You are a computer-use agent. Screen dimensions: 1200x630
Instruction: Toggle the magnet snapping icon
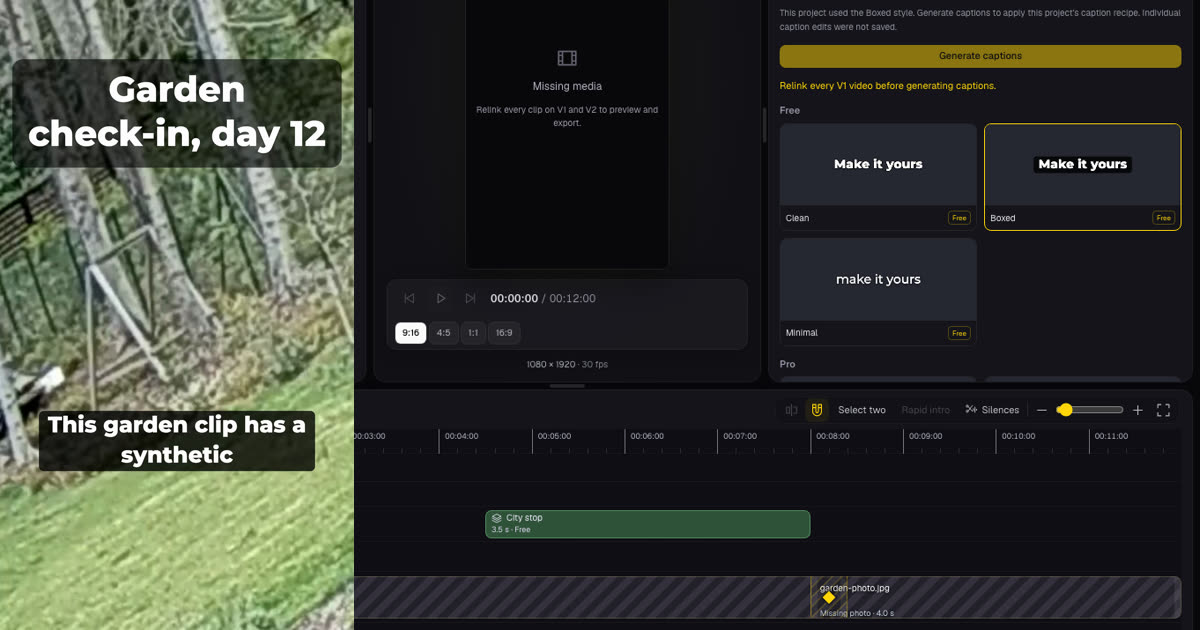[x=817, y=410]
